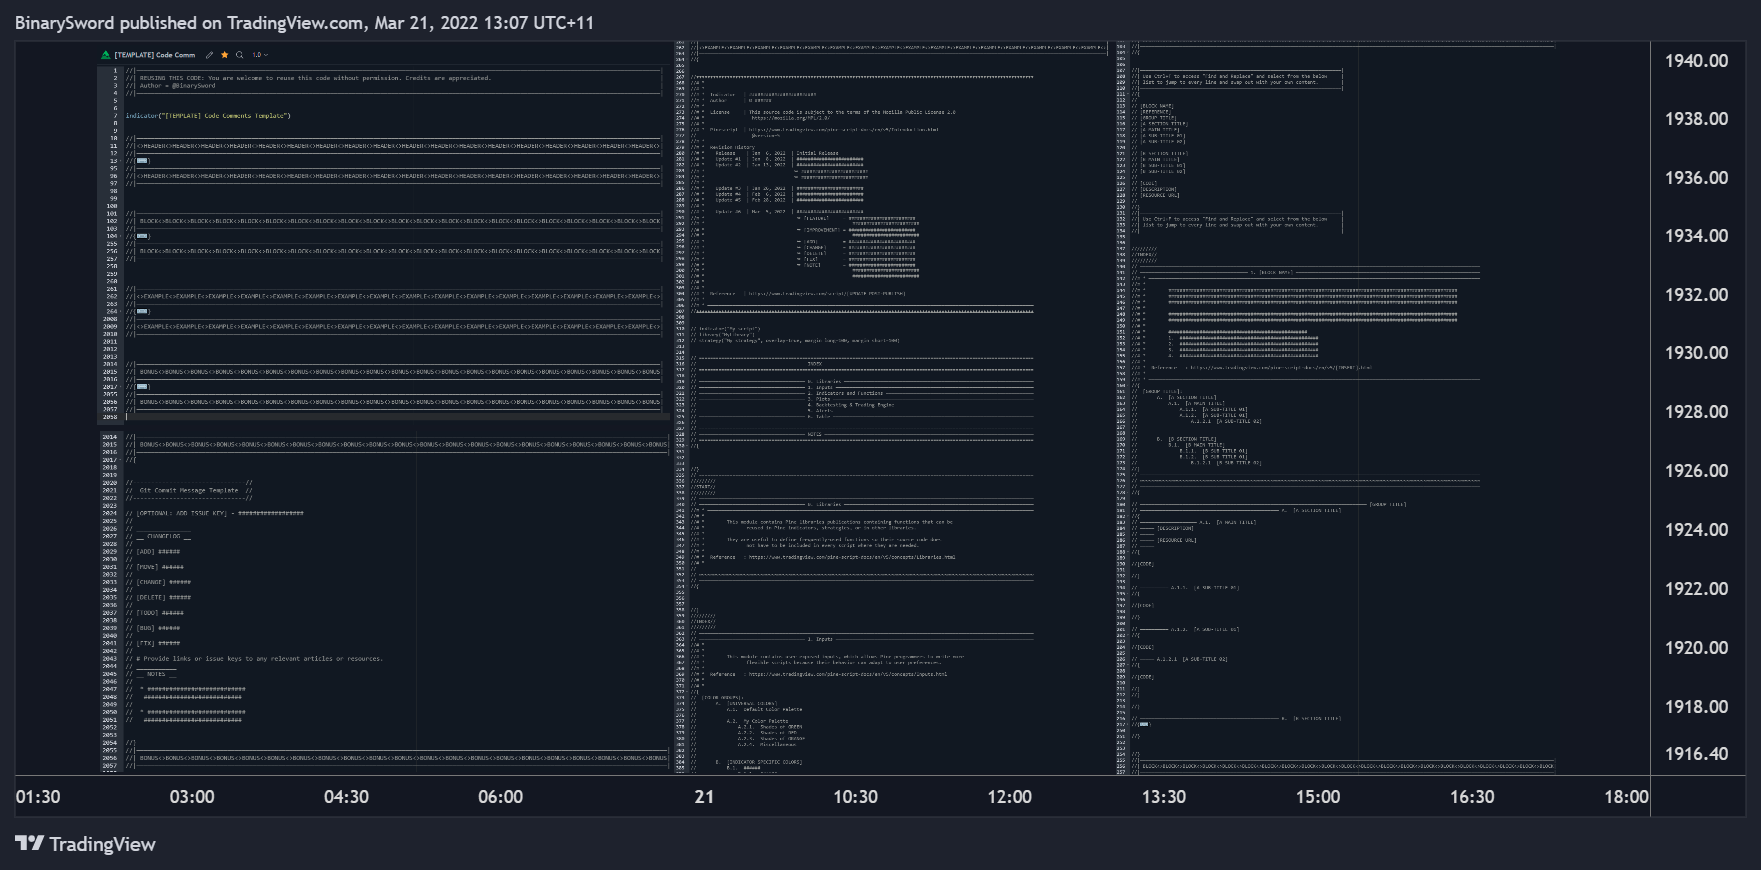Image resolution: width=1761 pixels, height=870 pixels.
Task: Click the pencil rename icon in editor header
Action: point(209,55)
